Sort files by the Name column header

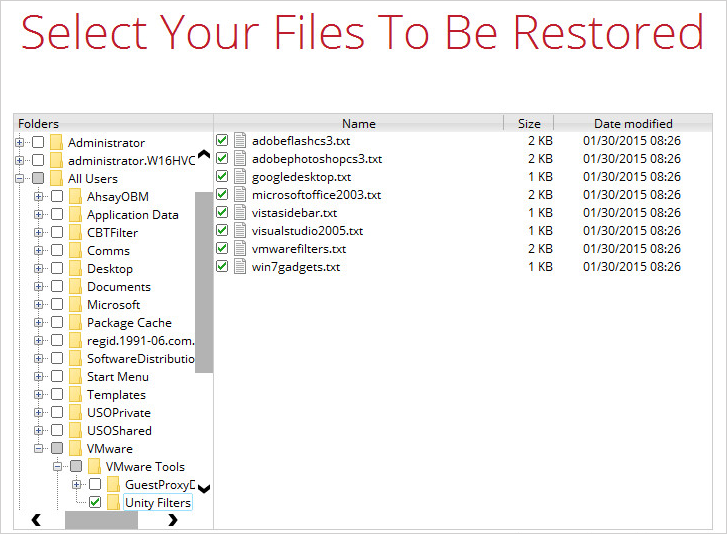358,123
